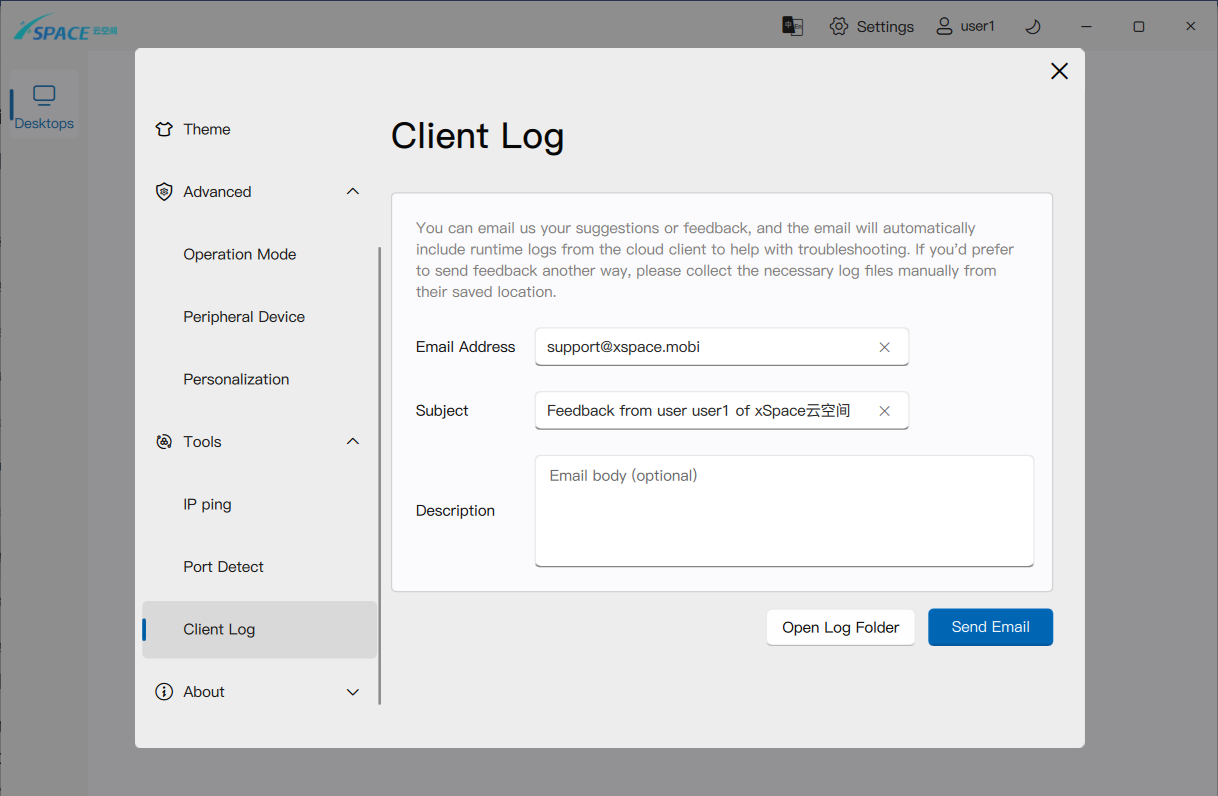Click the Open Log Folder button
This screenshot has height=796, width=1218.
(840, 627)
